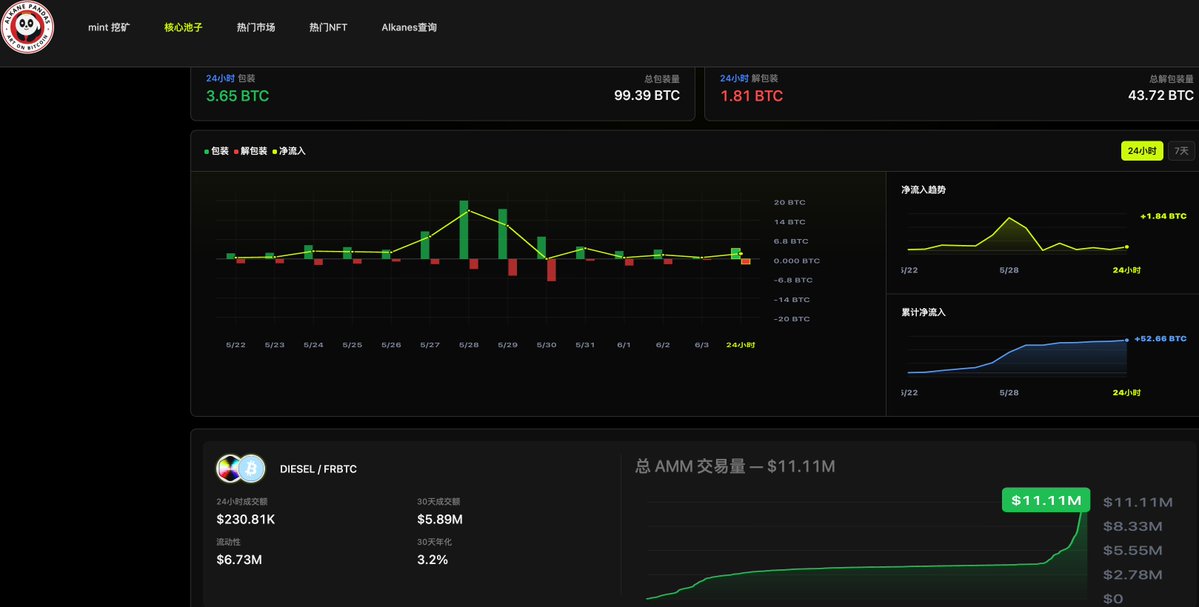
Task: Open Alkanes查询 page
Action: (409, 28)
